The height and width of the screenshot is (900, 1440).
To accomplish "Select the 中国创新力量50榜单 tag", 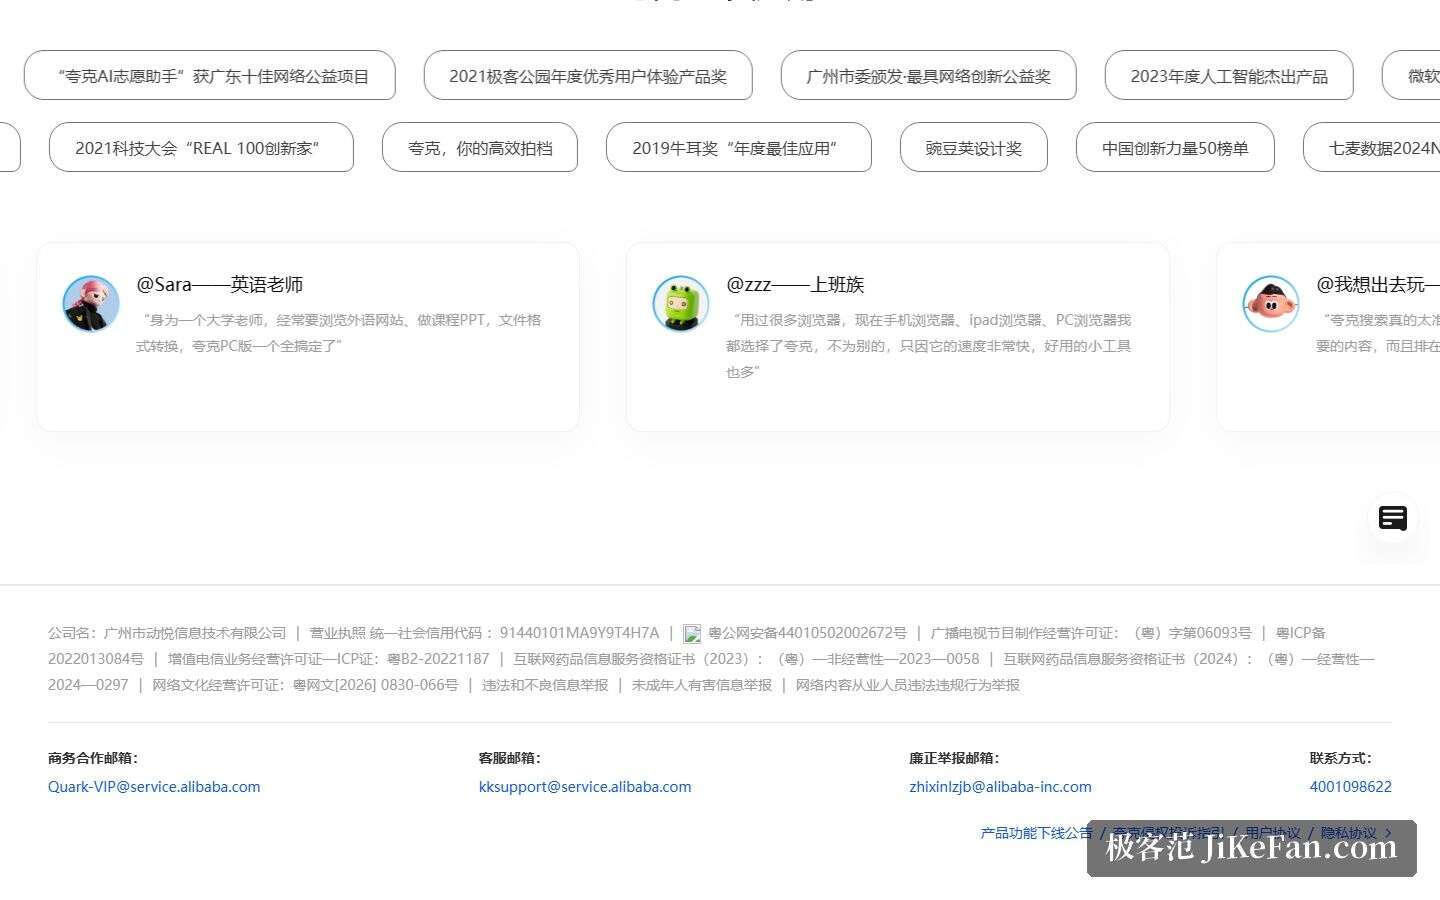I will [x=1175, y=148].
